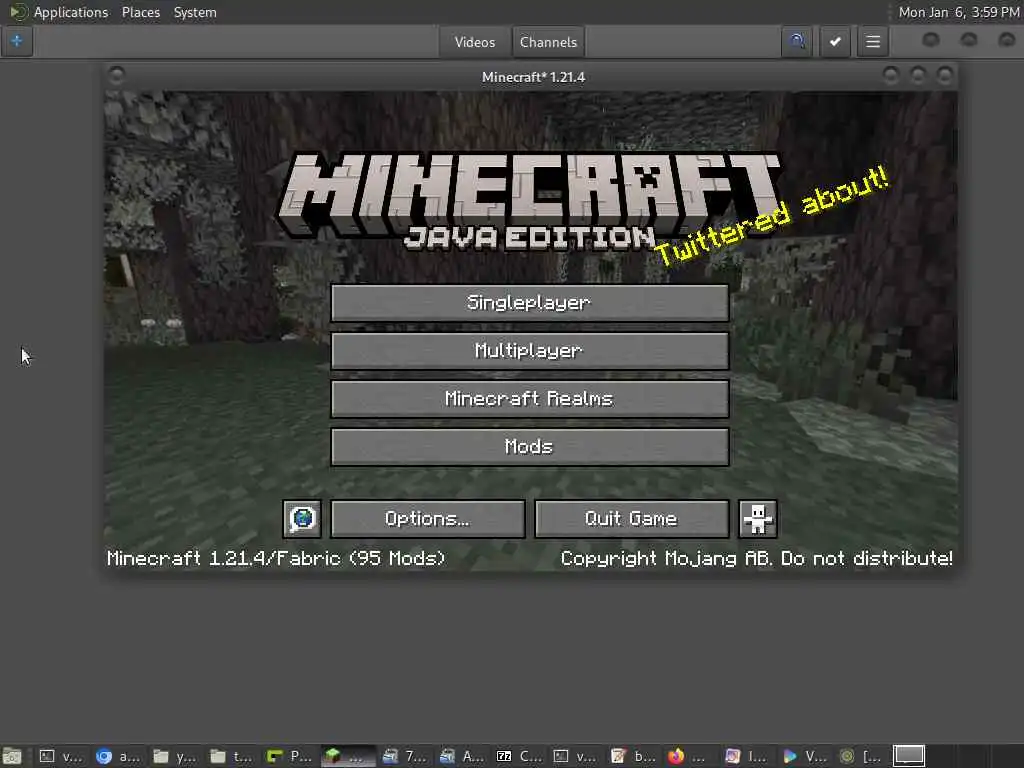
Task: Click the copyright Mojang AB text
Action: coord(756,558)
